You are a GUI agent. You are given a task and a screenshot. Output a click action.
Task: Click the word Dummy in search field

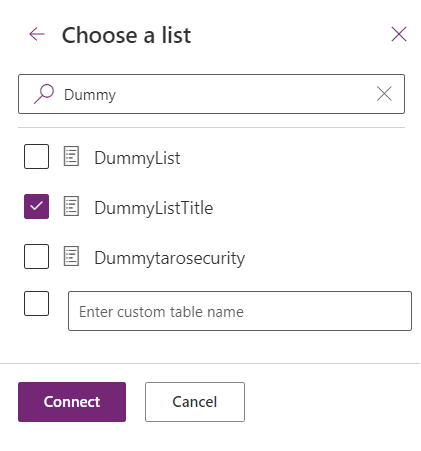[90, 95]
